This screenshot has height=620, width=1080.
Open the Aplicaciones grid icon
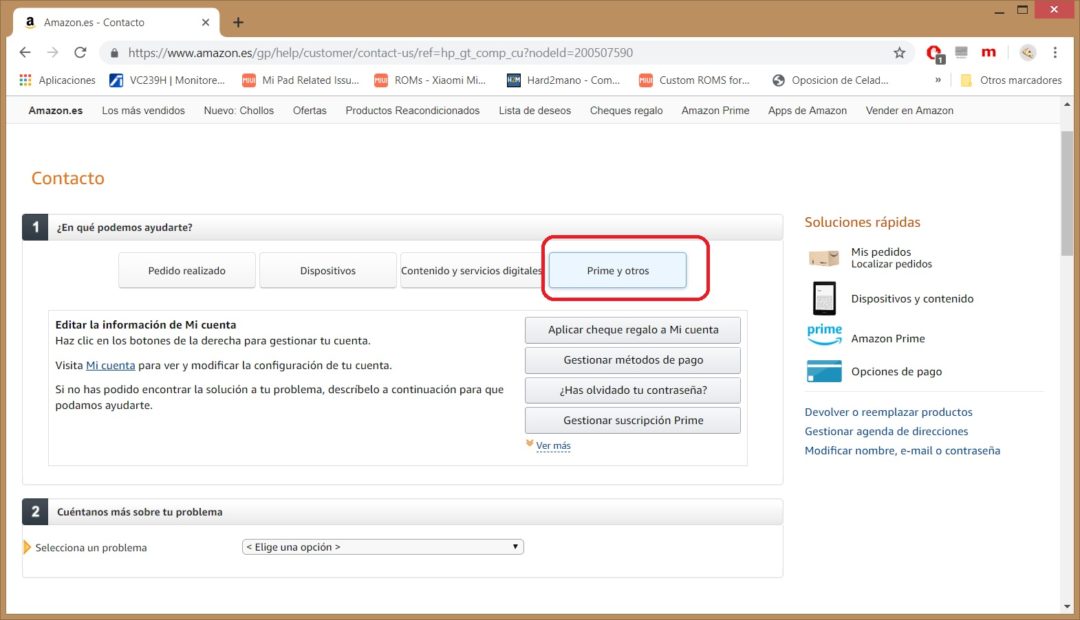click(x=23, y=80)
